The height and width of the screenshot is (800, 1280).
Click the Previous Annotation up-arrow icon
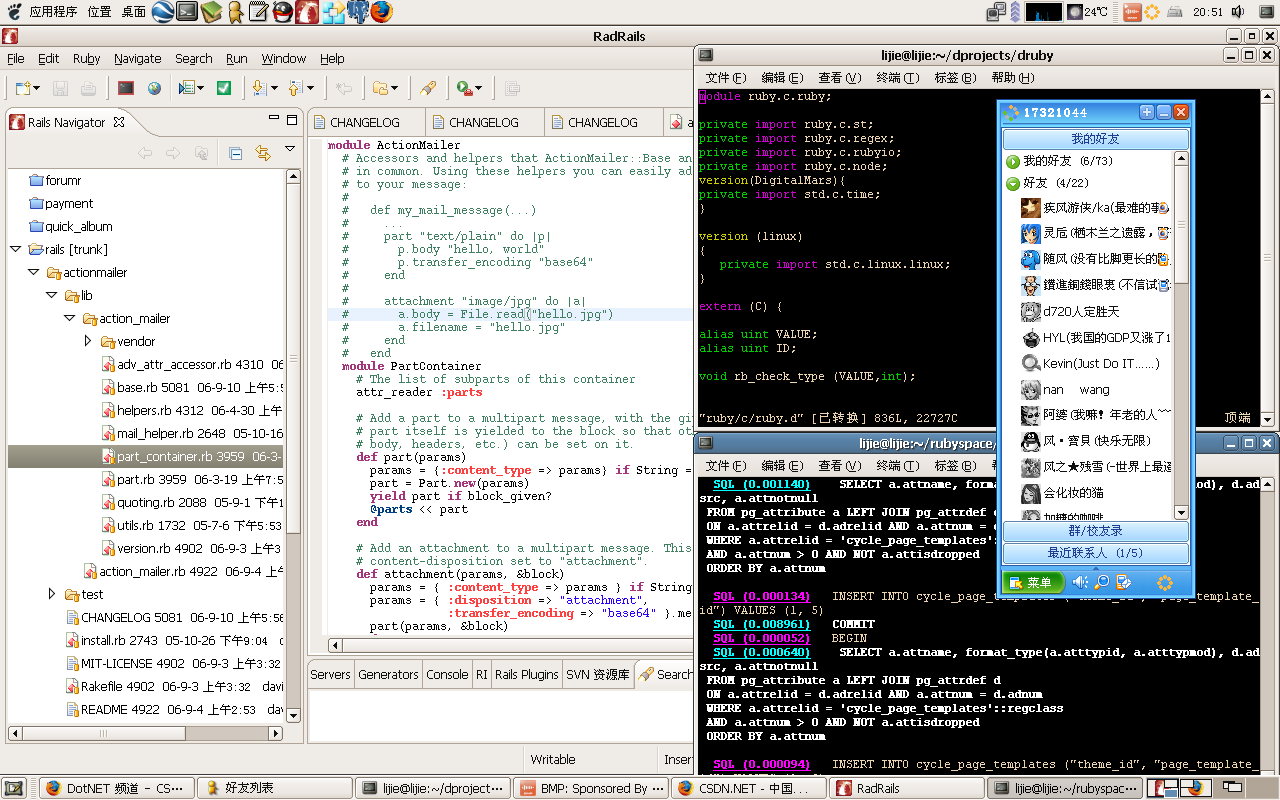pos(295,88)
